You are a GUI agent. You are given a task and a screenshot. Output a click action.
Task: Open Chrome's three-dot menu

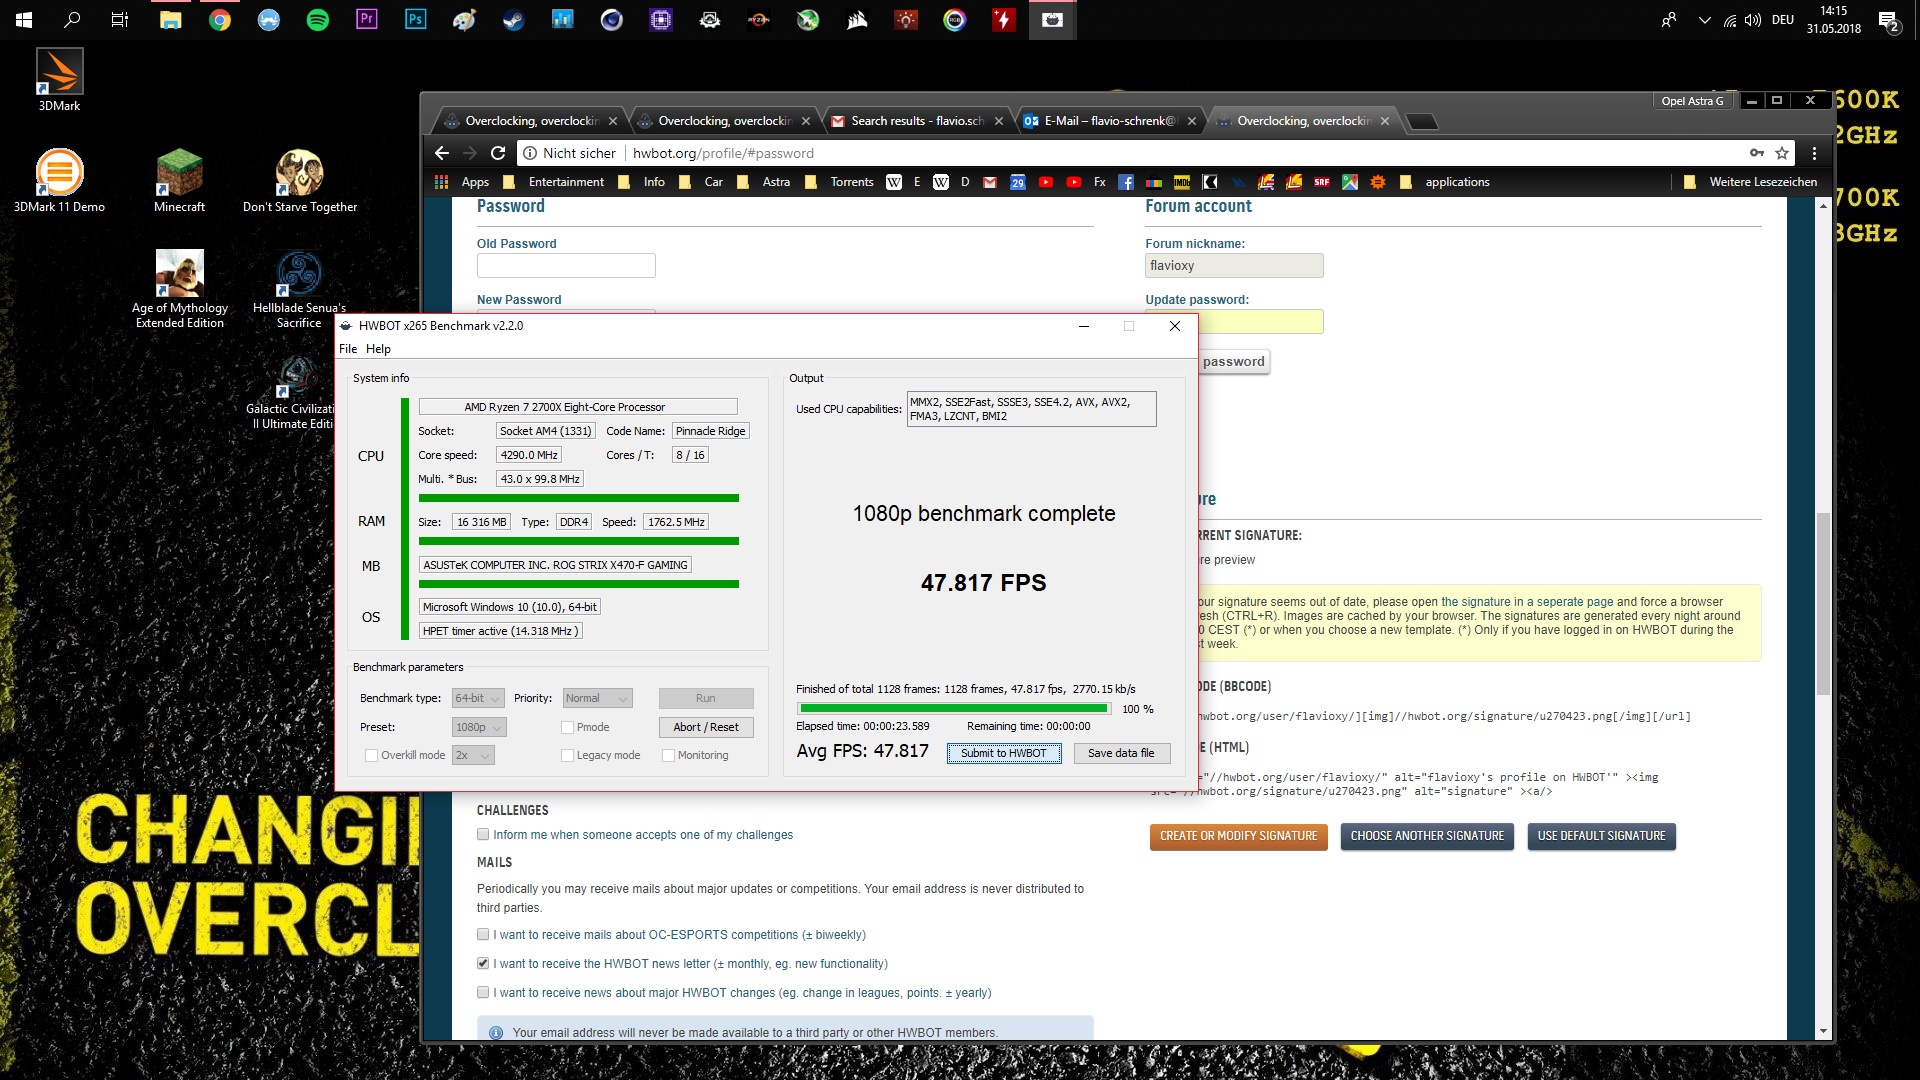pos(1814,153)
